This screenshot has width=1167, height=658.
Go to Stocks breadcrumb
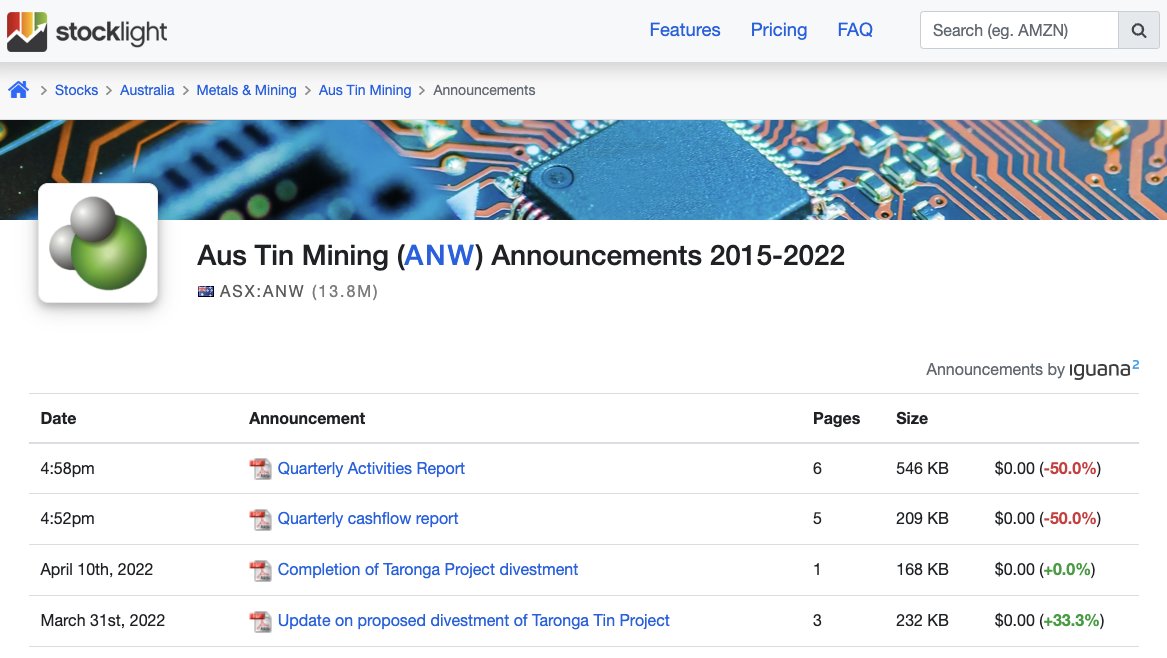[x=76, y=90]
